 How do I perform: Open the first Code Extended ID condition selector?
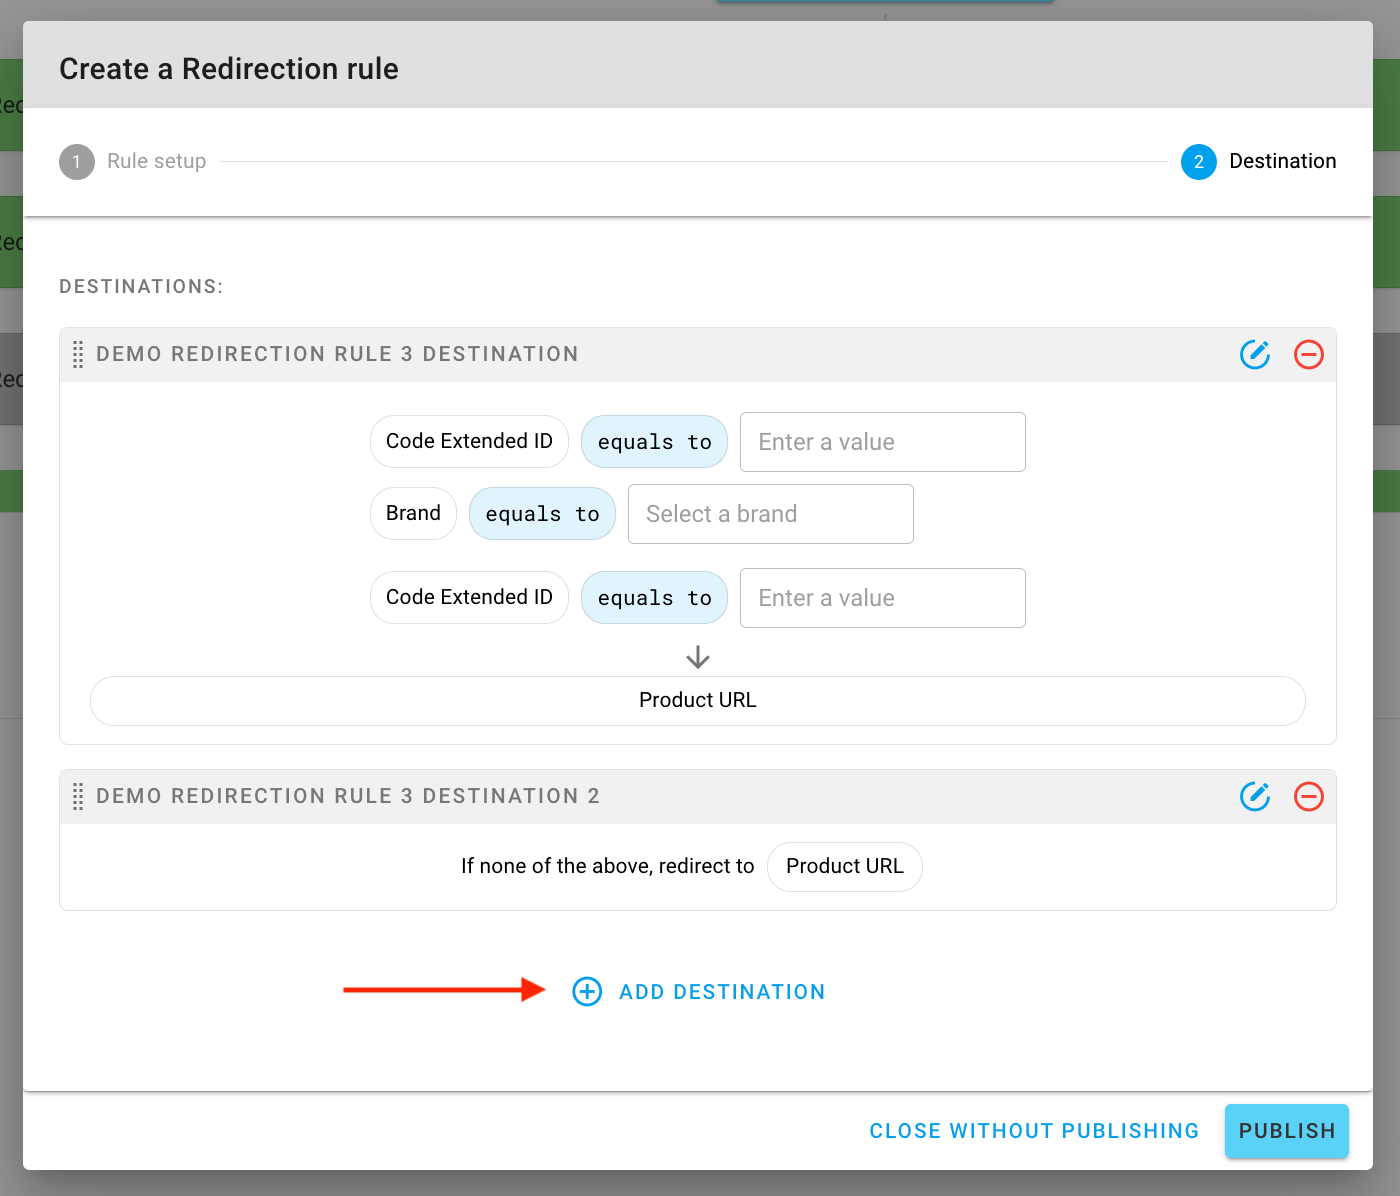469,441
